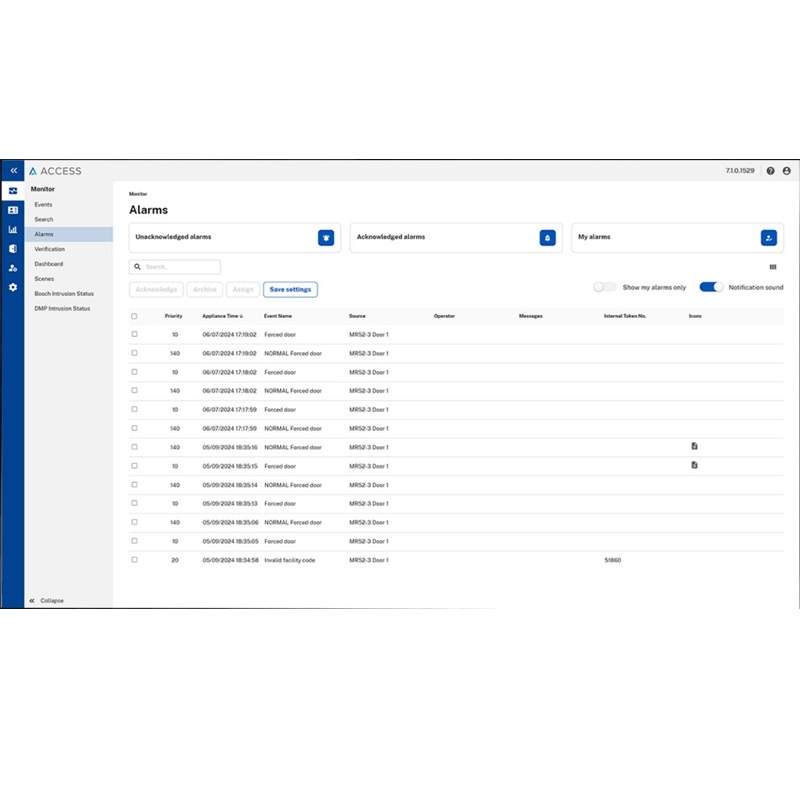
Task: Click the Acknowledged alarms bell icon
Action: click(x=547, y=237)
